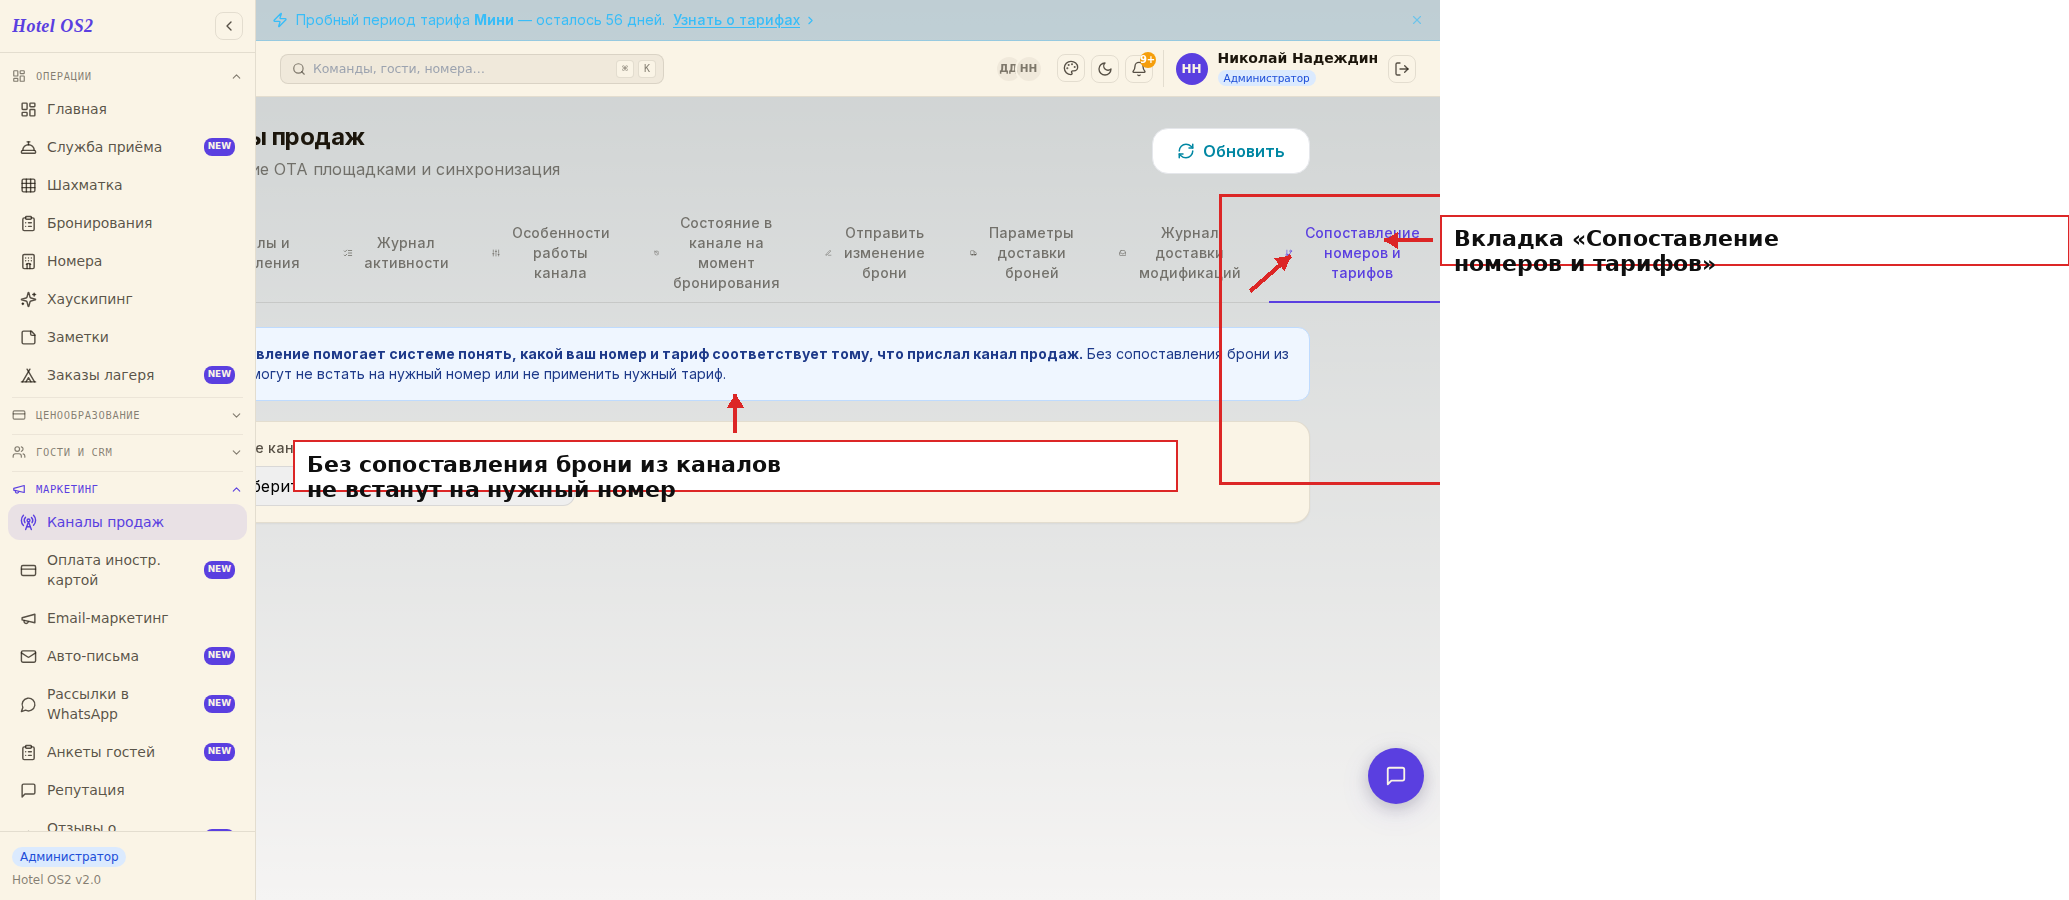This screenshot has width=2069, height=900.
Task: Click the logout icon next to the user name
Action: click(x=1402, y=69)
